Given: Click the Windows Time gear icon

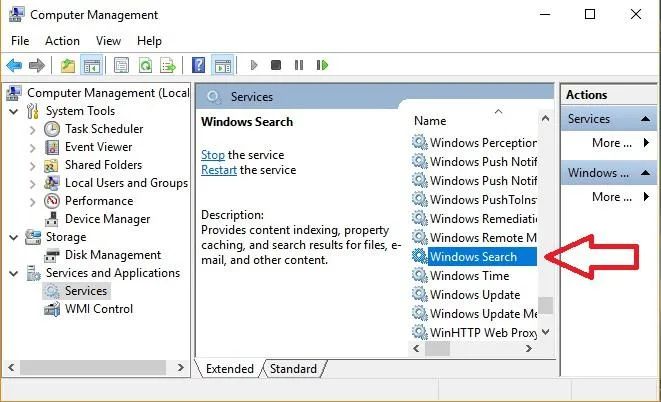Looking at the screenshot, I should point(419,276).
